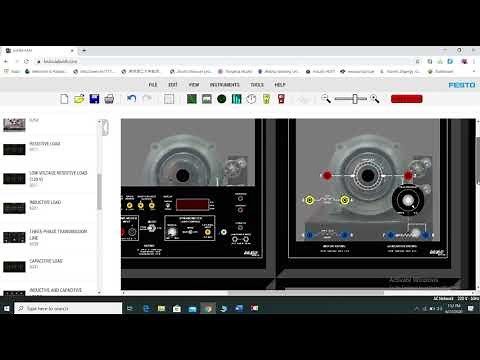The image size is (480, 360).
Task: Click the right red terminal on motor
Action: (408, 175)
